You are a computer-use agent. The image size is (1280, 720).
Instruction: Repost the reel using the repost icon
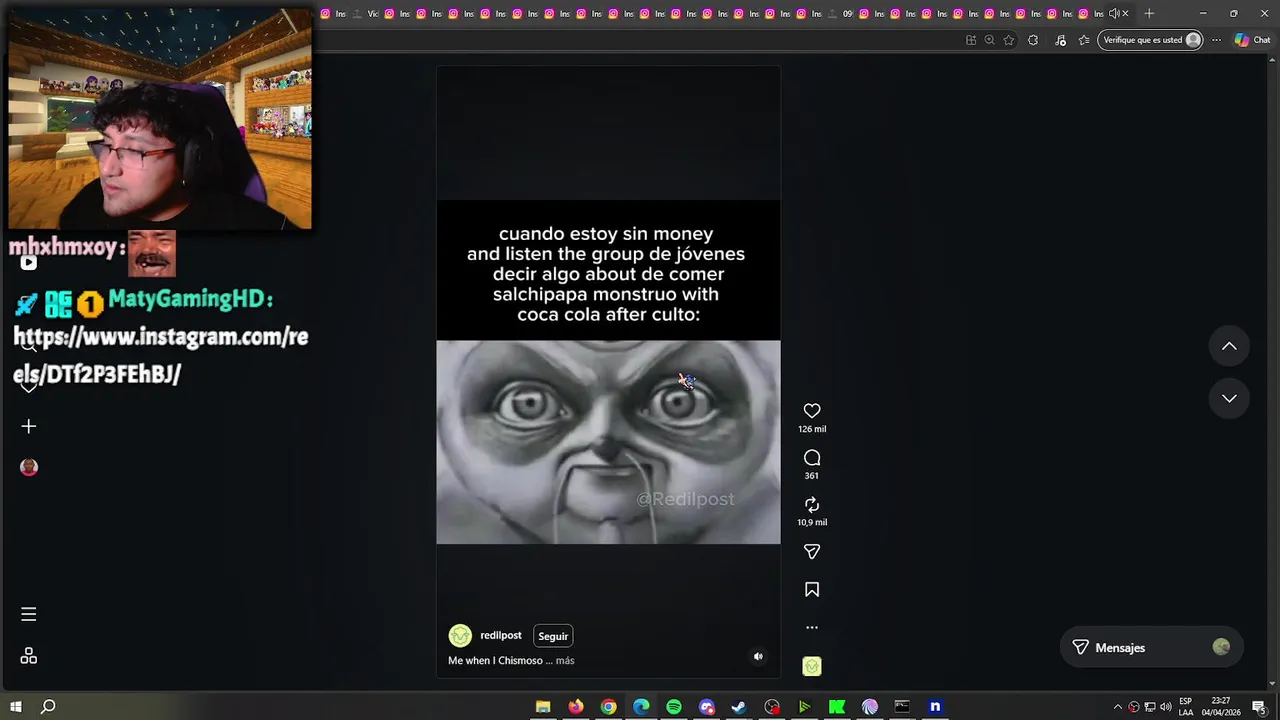tap(812, 505)
